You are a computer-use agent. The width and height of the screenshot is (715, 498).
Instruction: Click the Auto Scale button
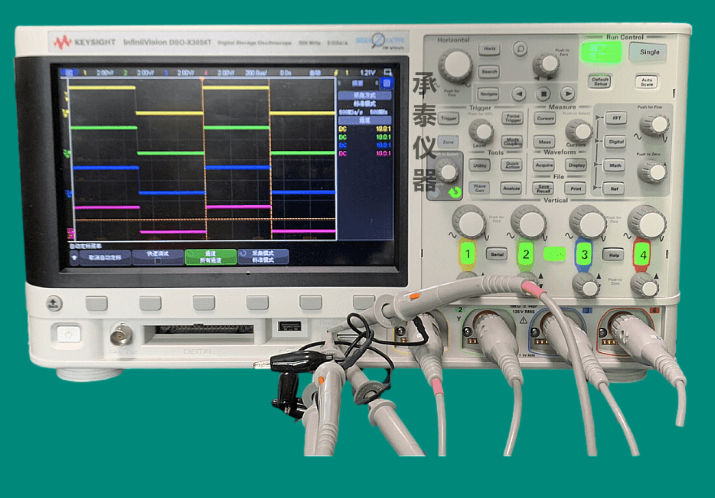647,82
